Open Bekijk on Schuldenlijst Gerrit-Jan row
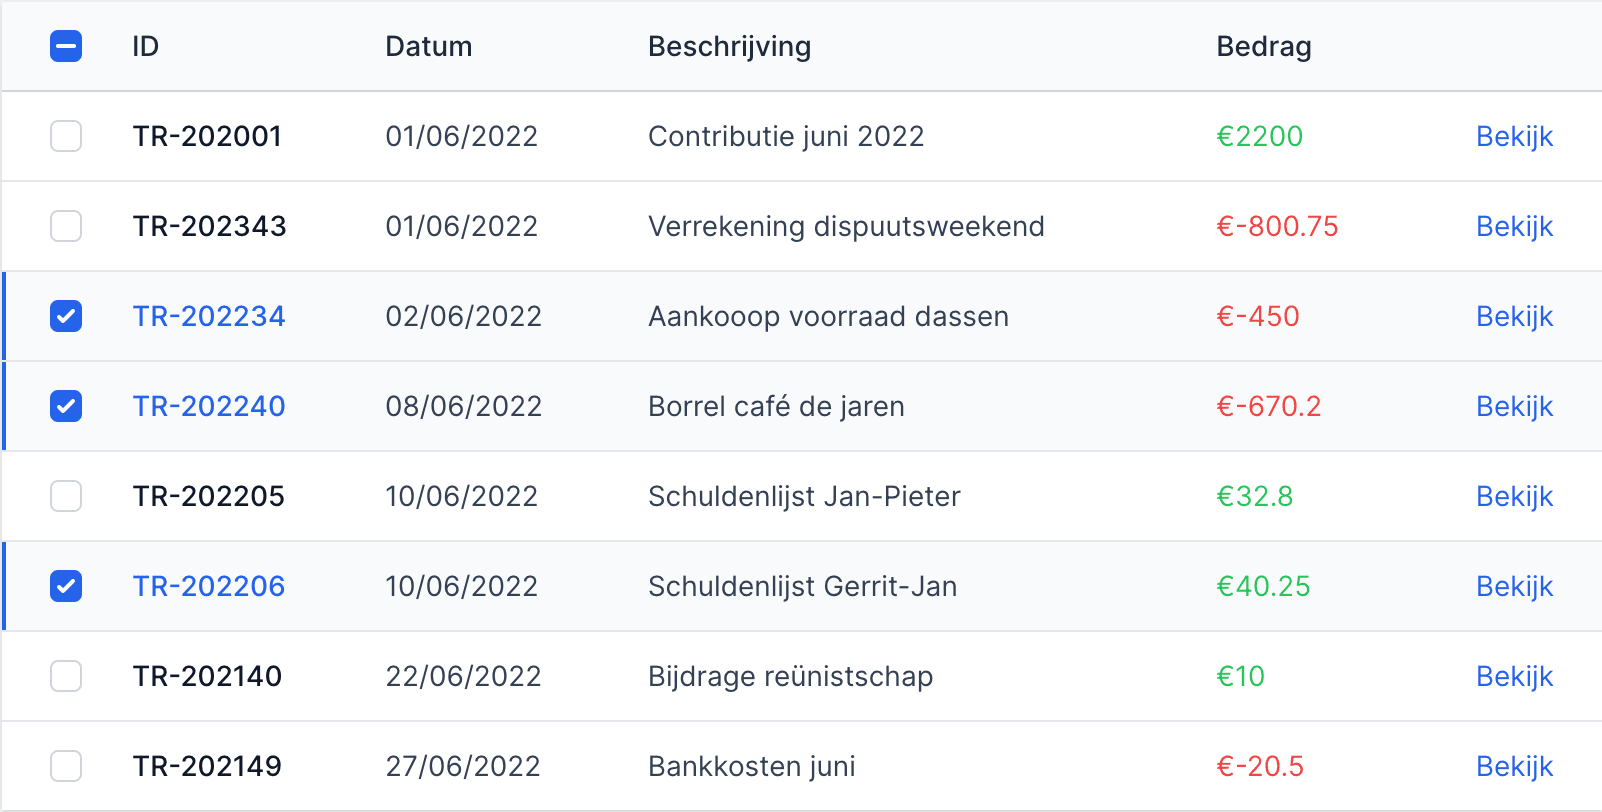 [1514, 586]
